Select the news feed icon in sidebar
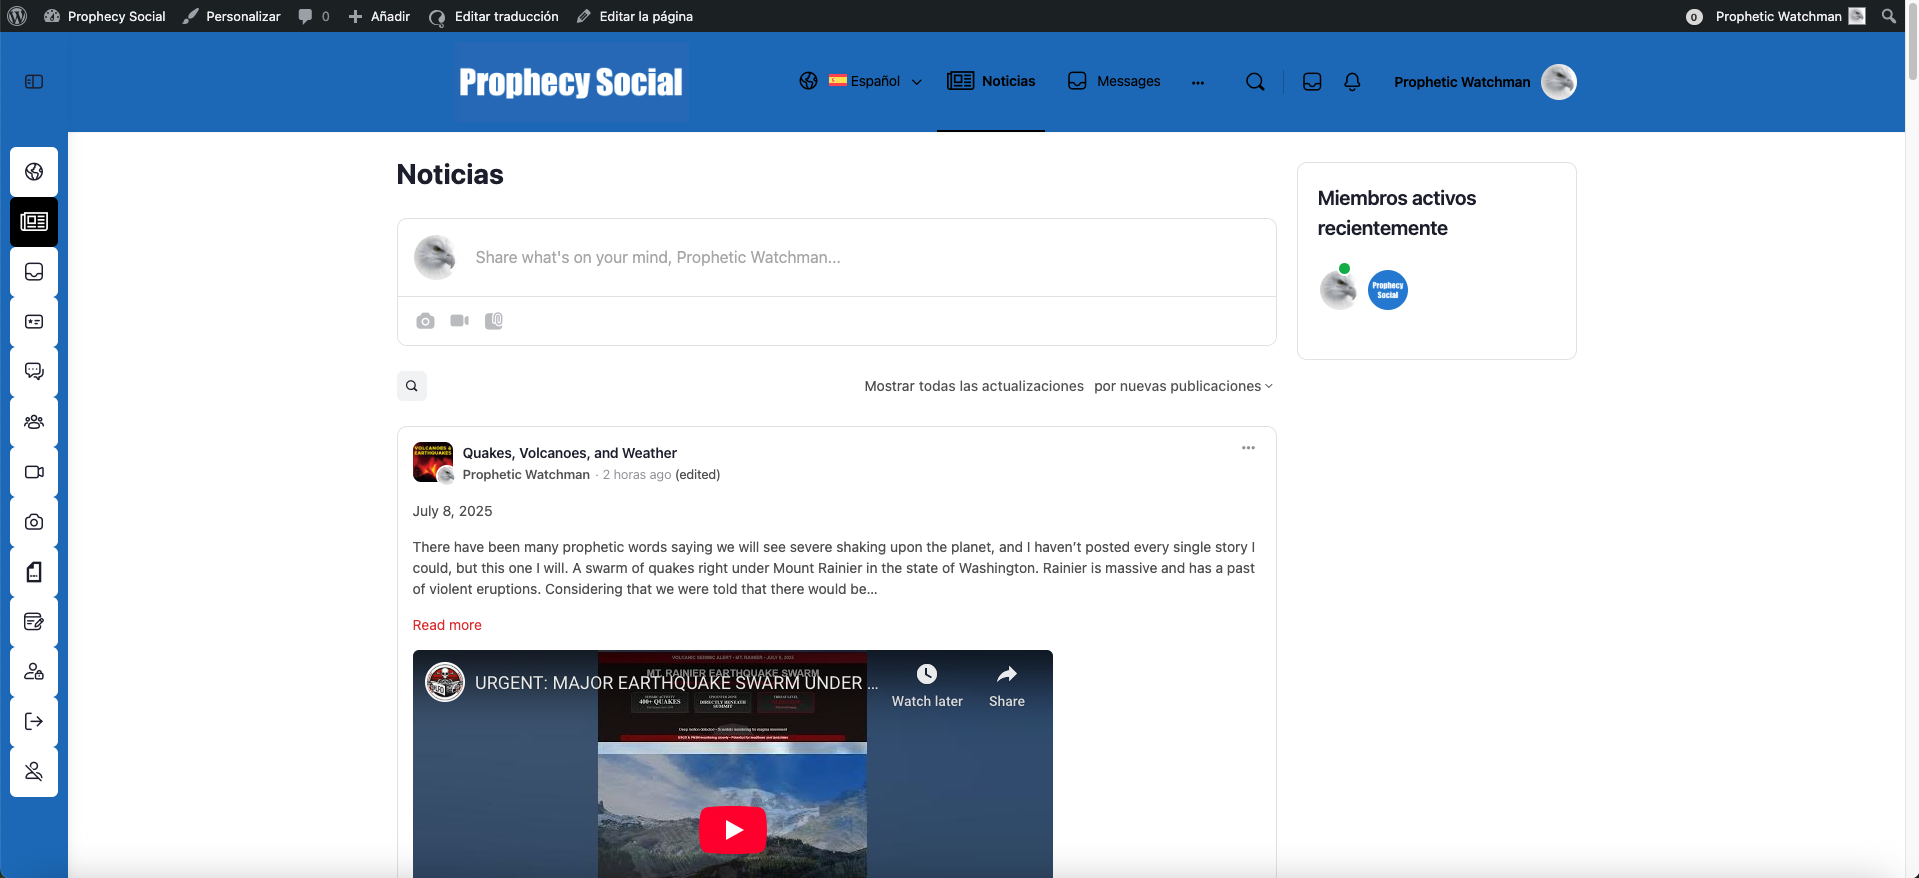1919x878 pixels. tap(34, 222)
